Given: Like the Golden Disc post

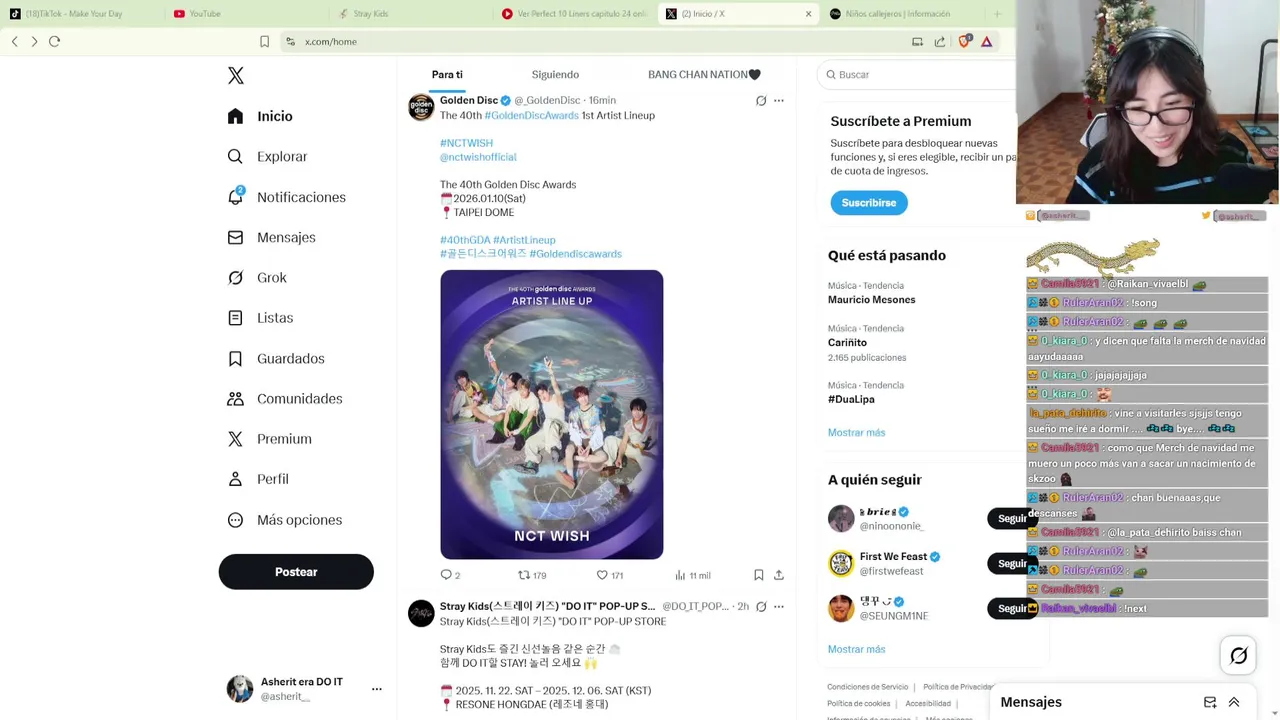Looking at the screenshot, I should (610, 575).
